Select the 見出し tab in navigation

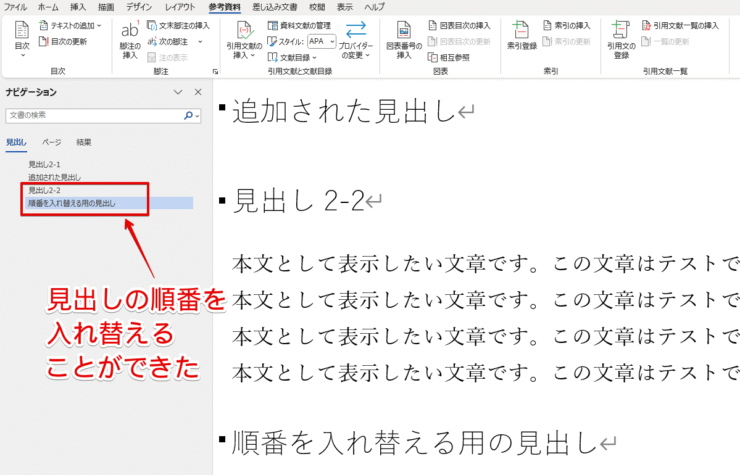pyautogui.click(x=16, y=142)
